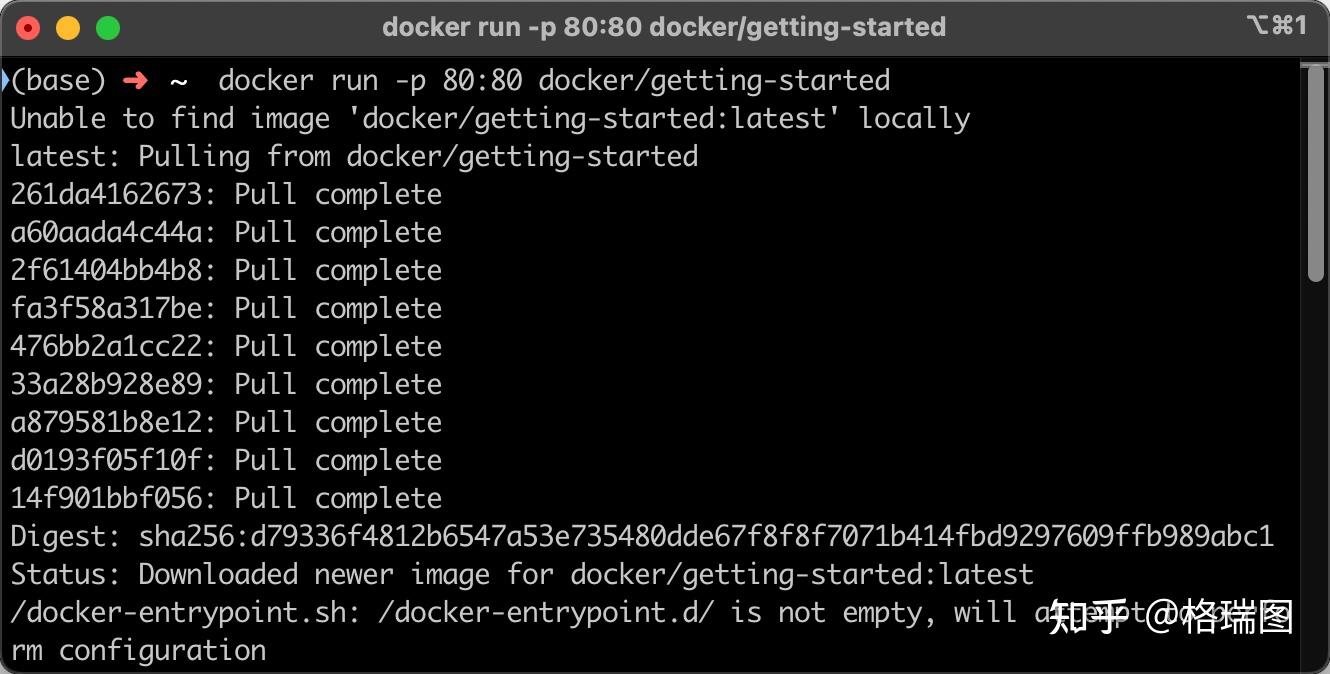Click the scrollbar thumb on the right
This screenshot has width=1330, height=674.
coord(1316,170)
